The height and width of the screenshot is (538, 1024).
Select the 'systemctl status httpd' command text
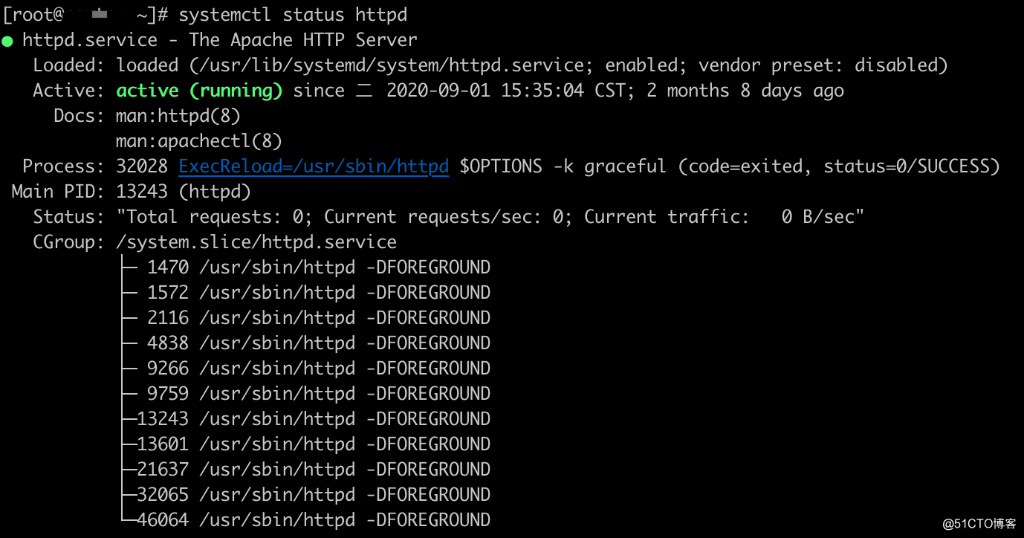pos(293,14)
